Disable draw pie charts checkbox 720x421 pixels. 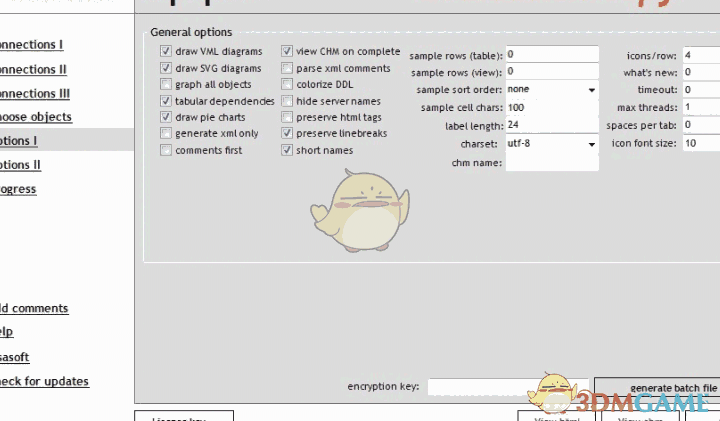pos(166,117)
